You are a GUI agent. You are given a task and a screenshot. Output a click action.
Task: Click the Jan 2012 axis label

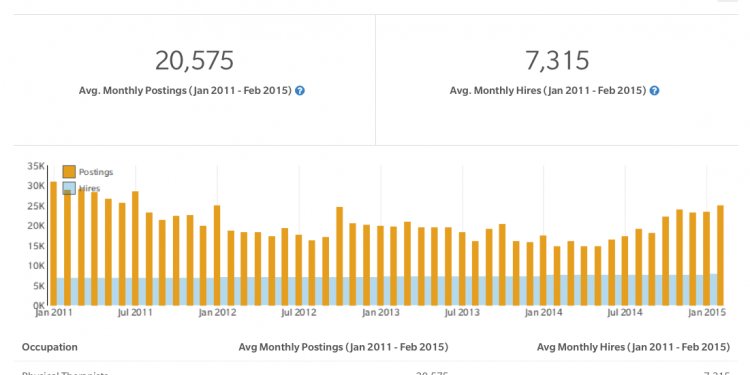217,312
